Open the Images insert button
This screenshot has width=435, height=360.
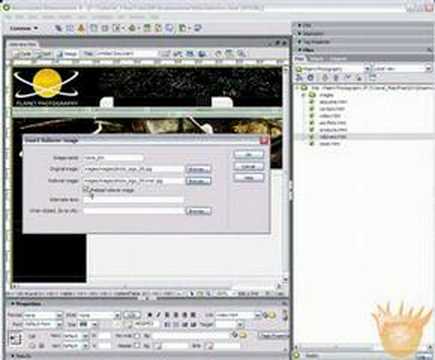click(x=117, y=28)
